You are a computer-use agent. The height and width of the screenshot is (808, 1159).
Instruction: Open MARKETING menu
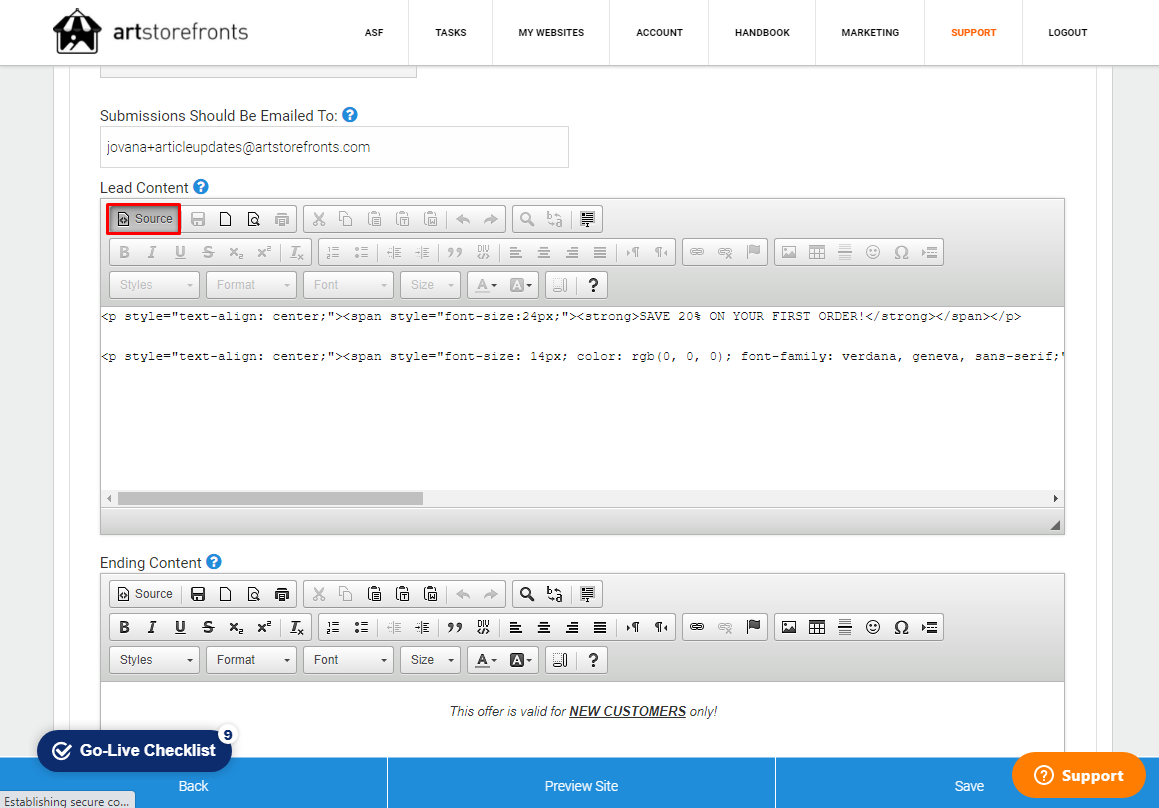(870, 33)
